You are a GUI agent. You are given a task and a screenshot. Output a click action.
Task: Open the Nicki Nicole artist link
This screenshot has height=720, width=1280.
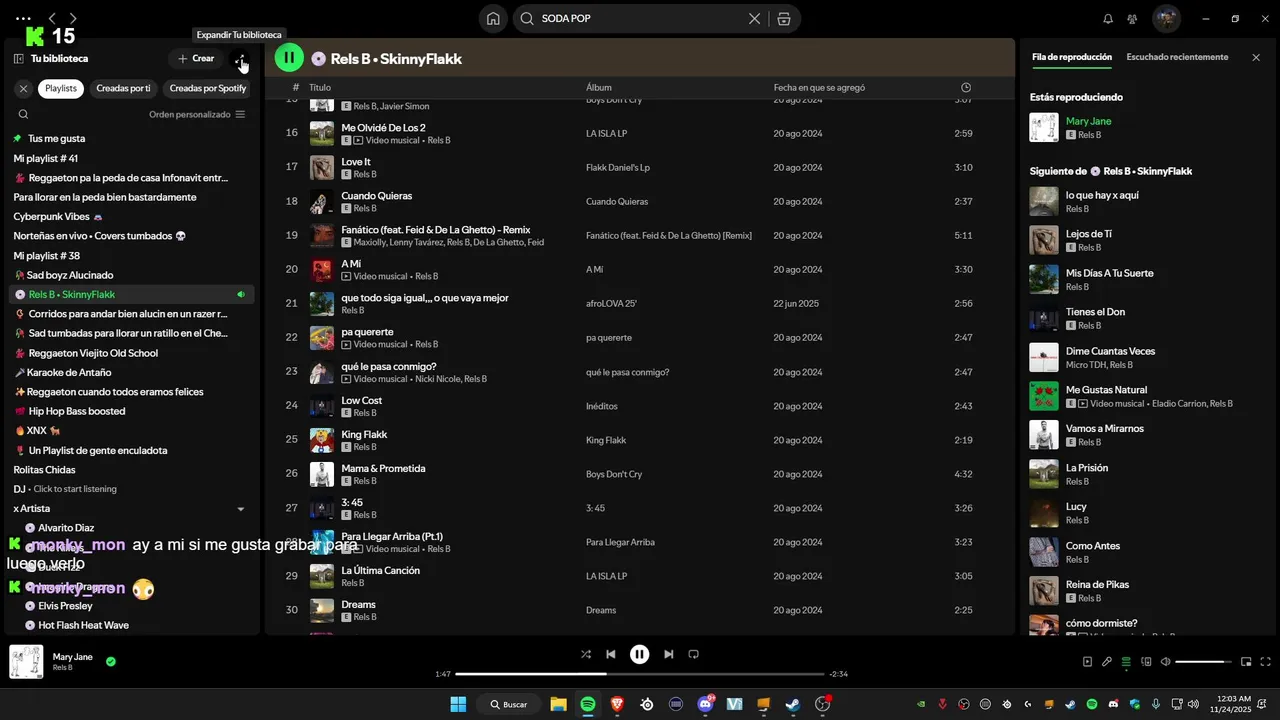tap(436, 379)
